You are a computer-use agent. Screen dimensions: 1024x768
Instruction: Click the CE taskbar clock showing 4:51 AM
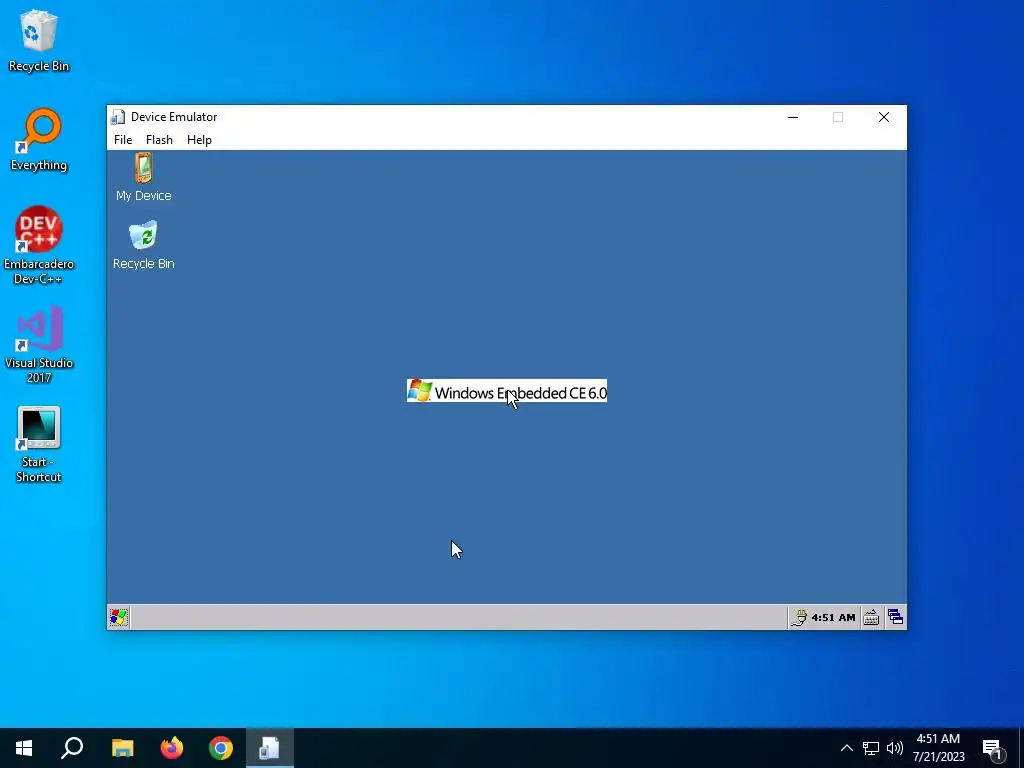coord(833,617)
